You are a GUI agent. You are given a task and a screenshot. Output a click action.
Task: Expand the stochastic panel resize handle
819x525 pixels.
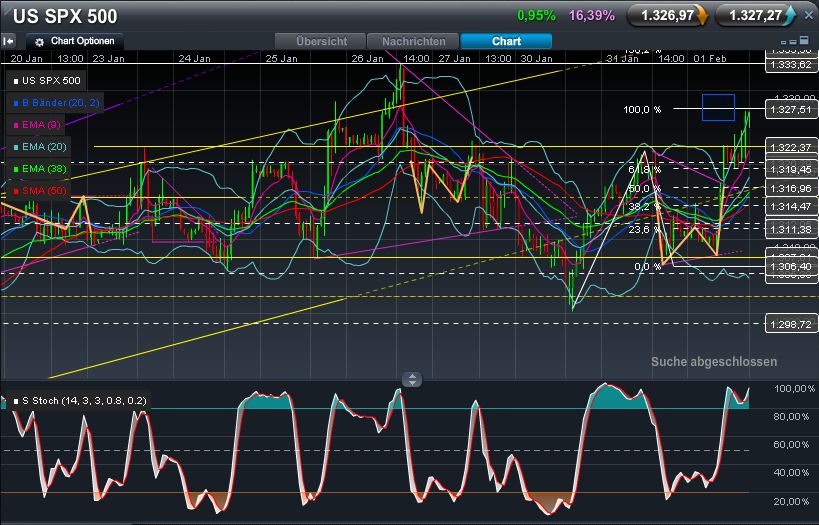(411, 379)
